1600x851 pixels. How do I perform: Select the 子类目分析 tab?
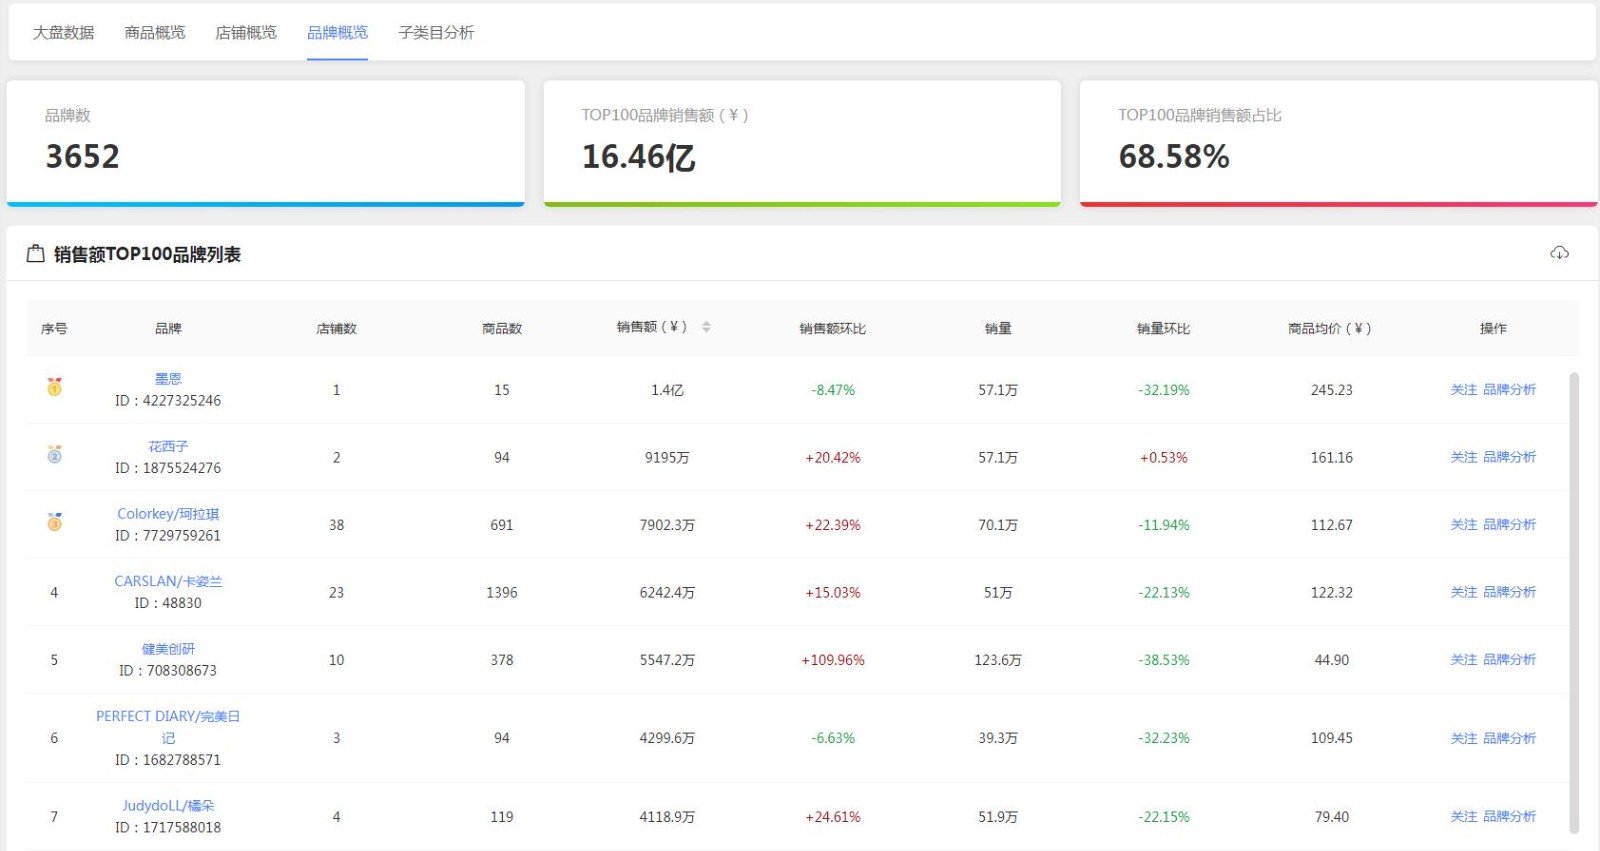(436, 33)
